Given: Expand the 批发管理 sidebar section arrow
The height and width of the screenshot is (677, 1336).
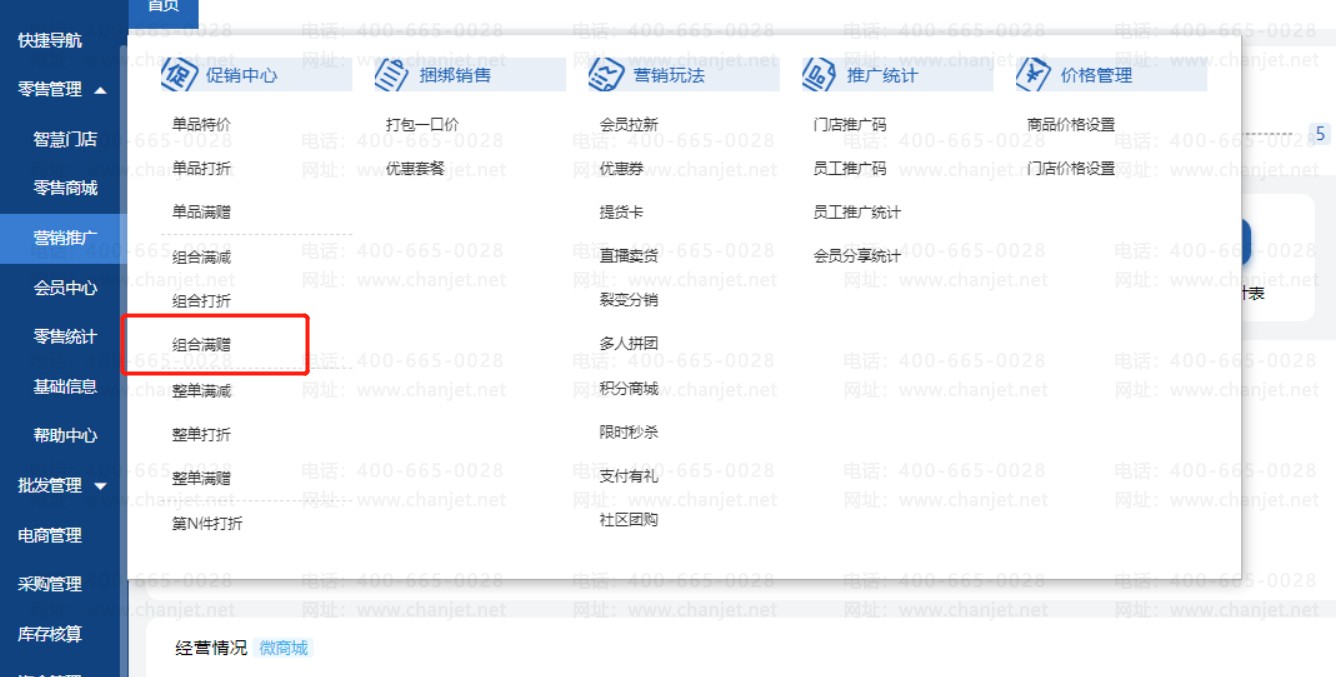Looking at the screenshot, I should pos(100,486).
